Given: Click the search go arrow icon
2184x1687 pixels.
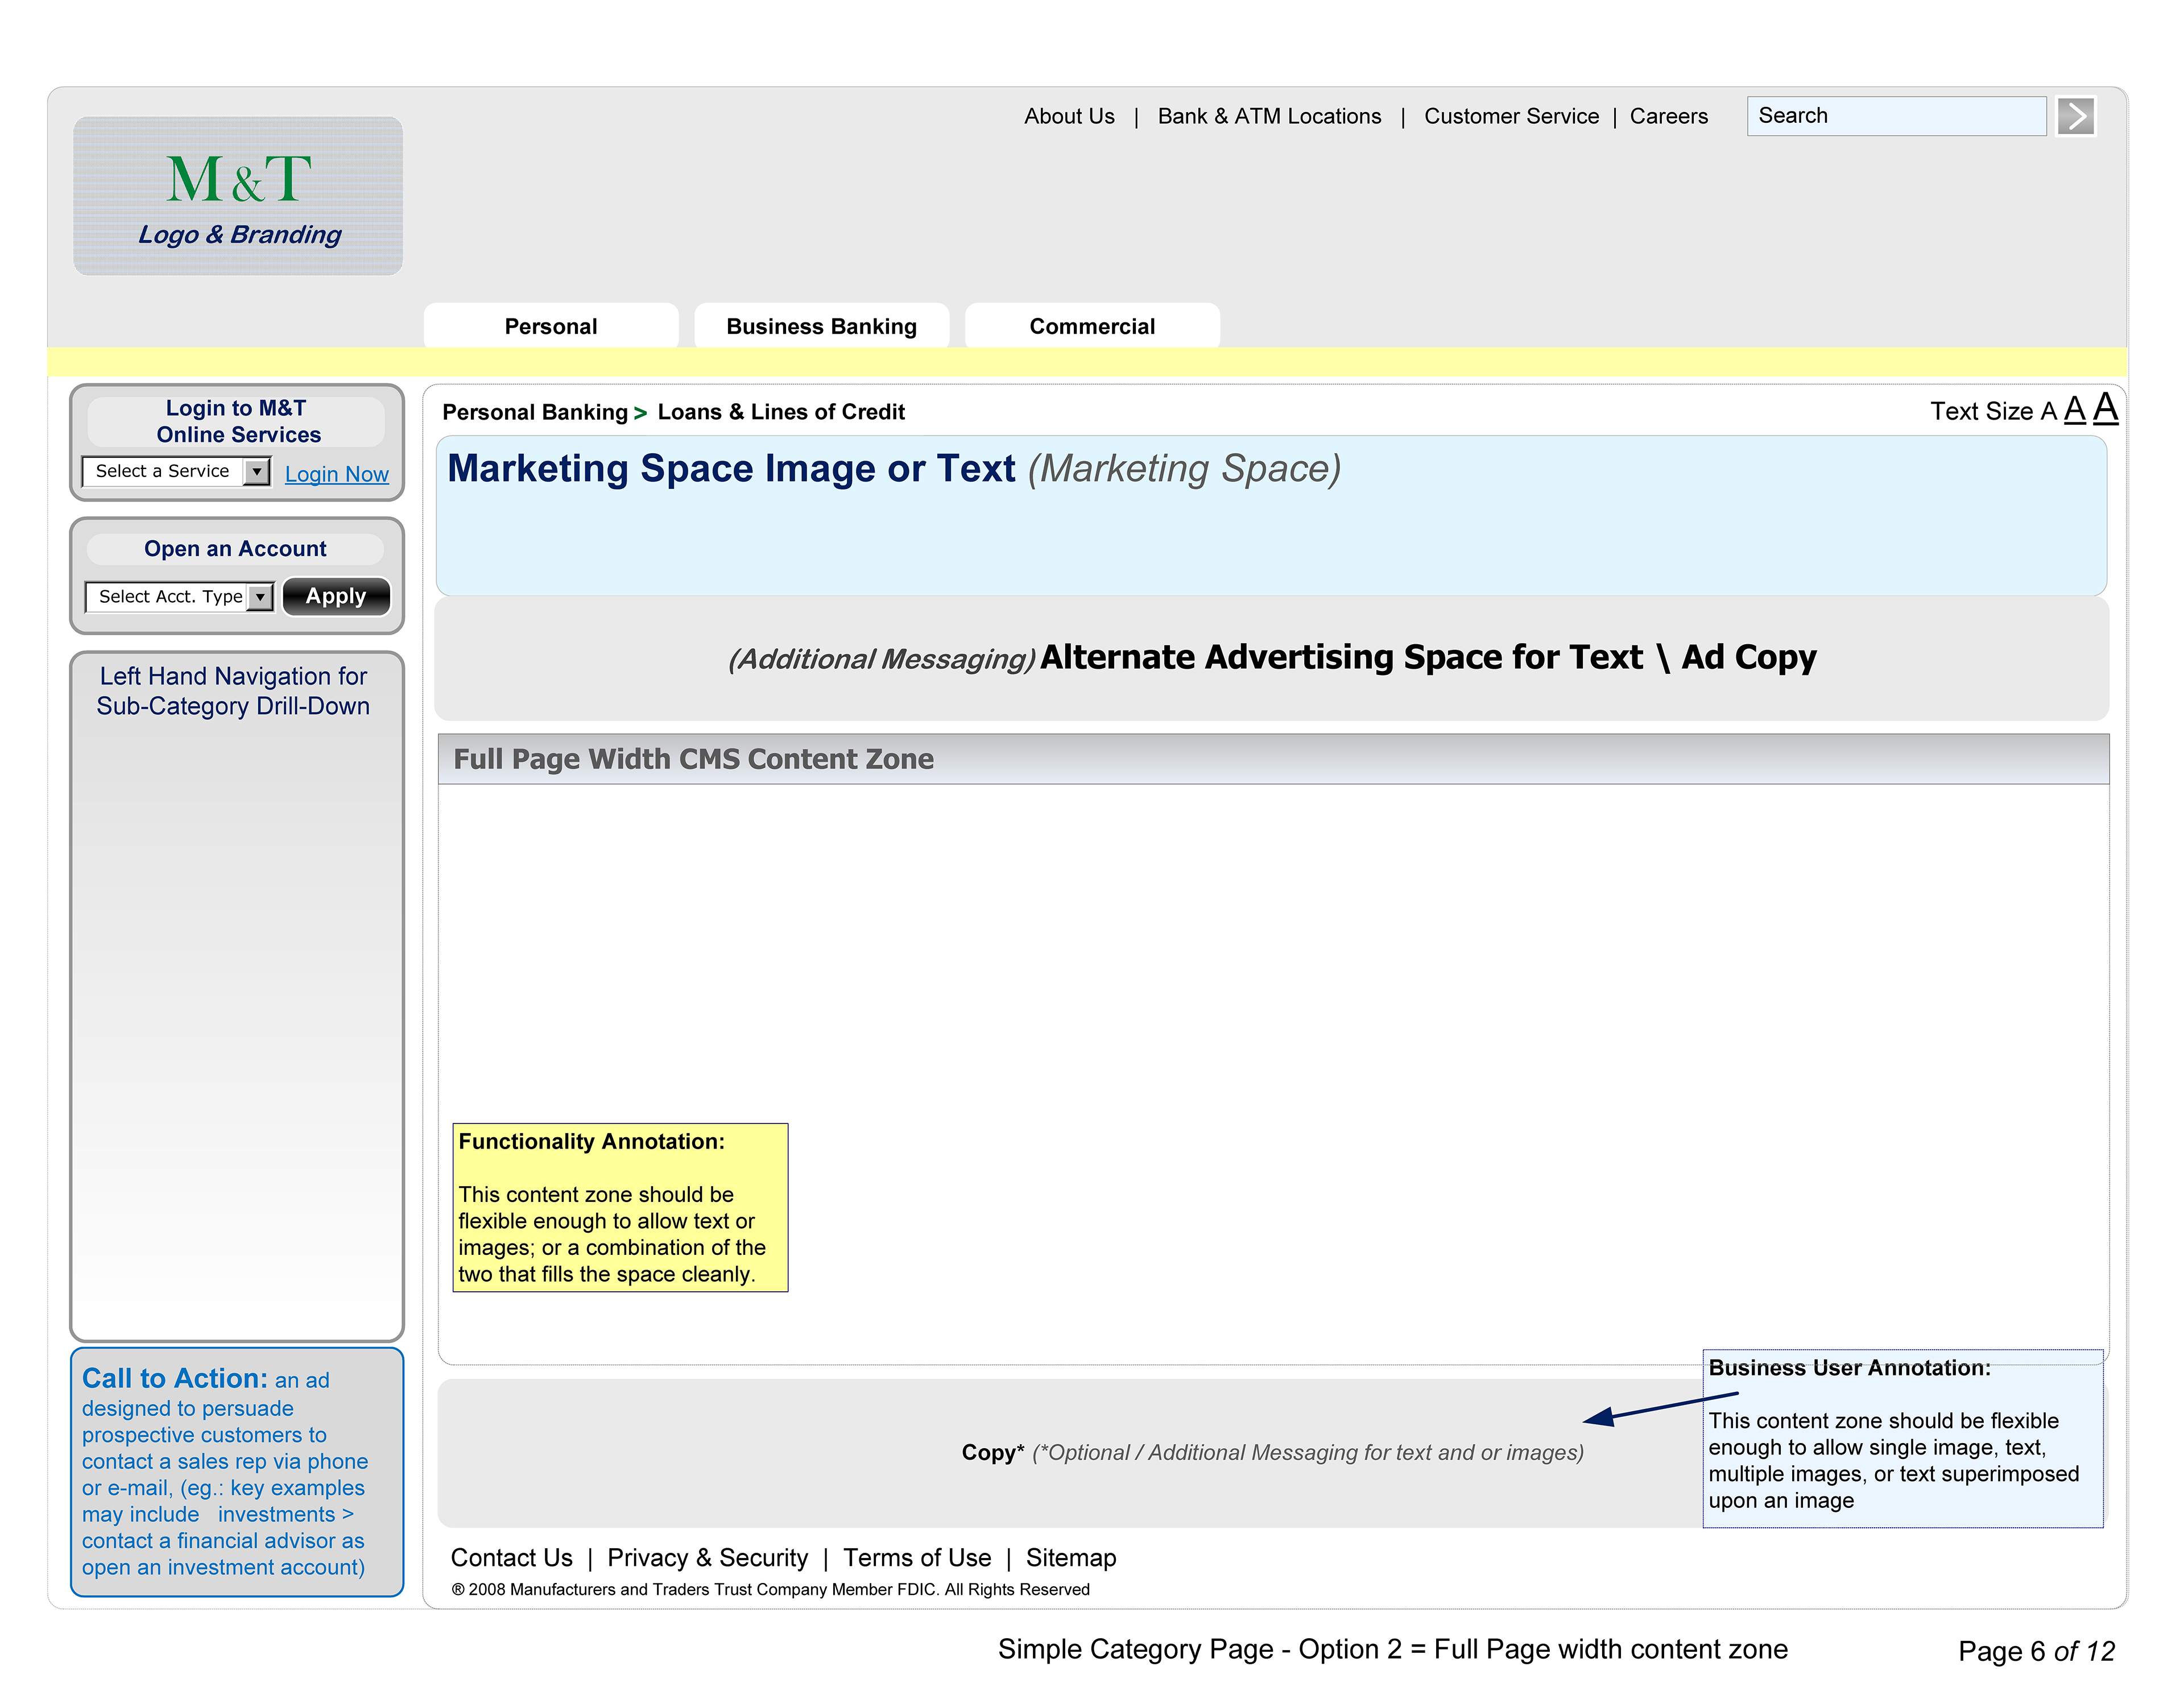Looking at the screenshot, I should point(2075,116).
